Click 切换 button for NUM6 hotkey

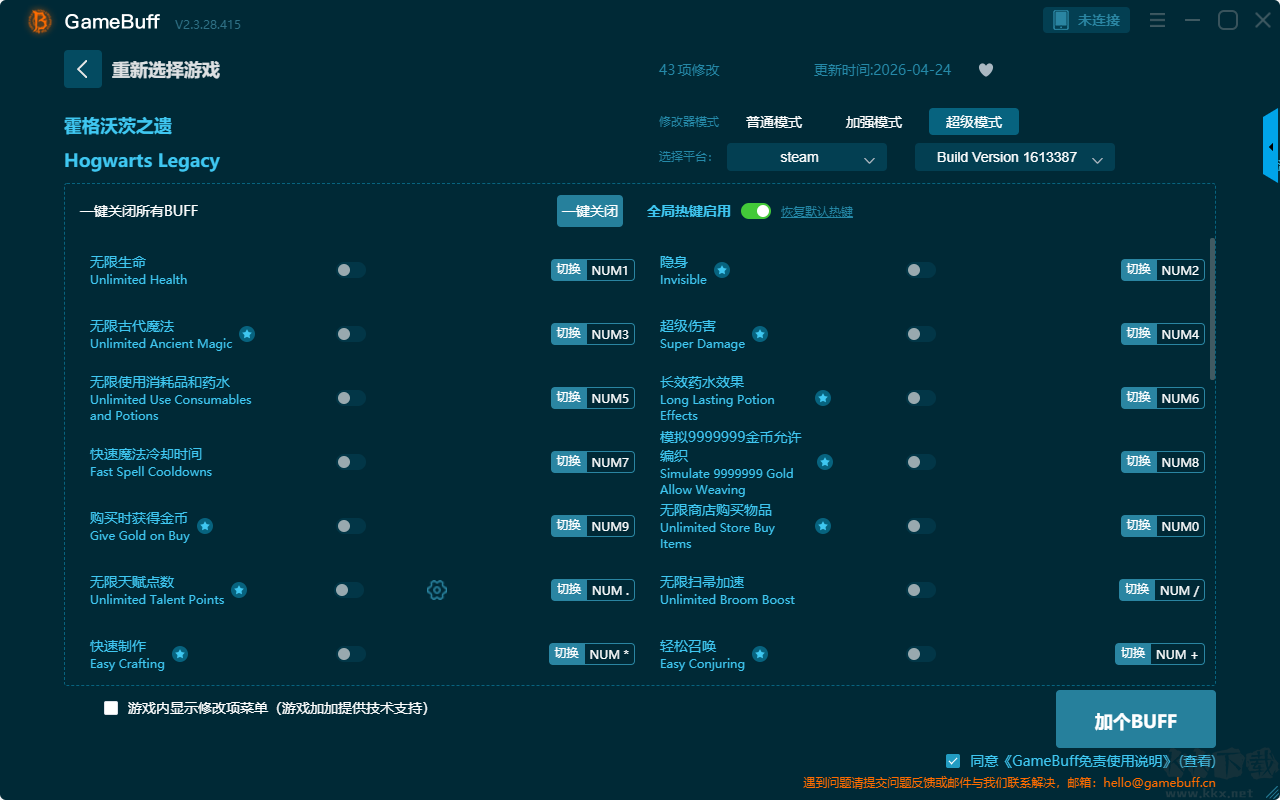1139,398
